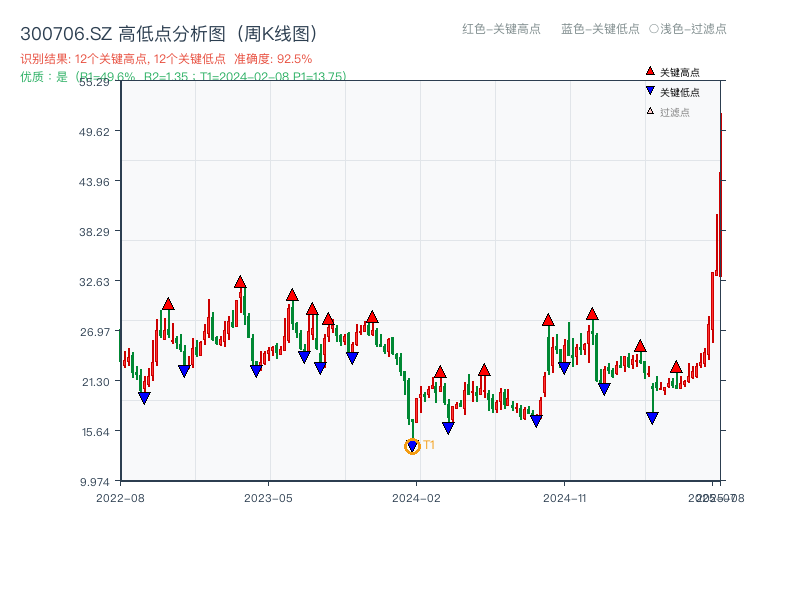Click the green 优质 result line

[183, 77]
